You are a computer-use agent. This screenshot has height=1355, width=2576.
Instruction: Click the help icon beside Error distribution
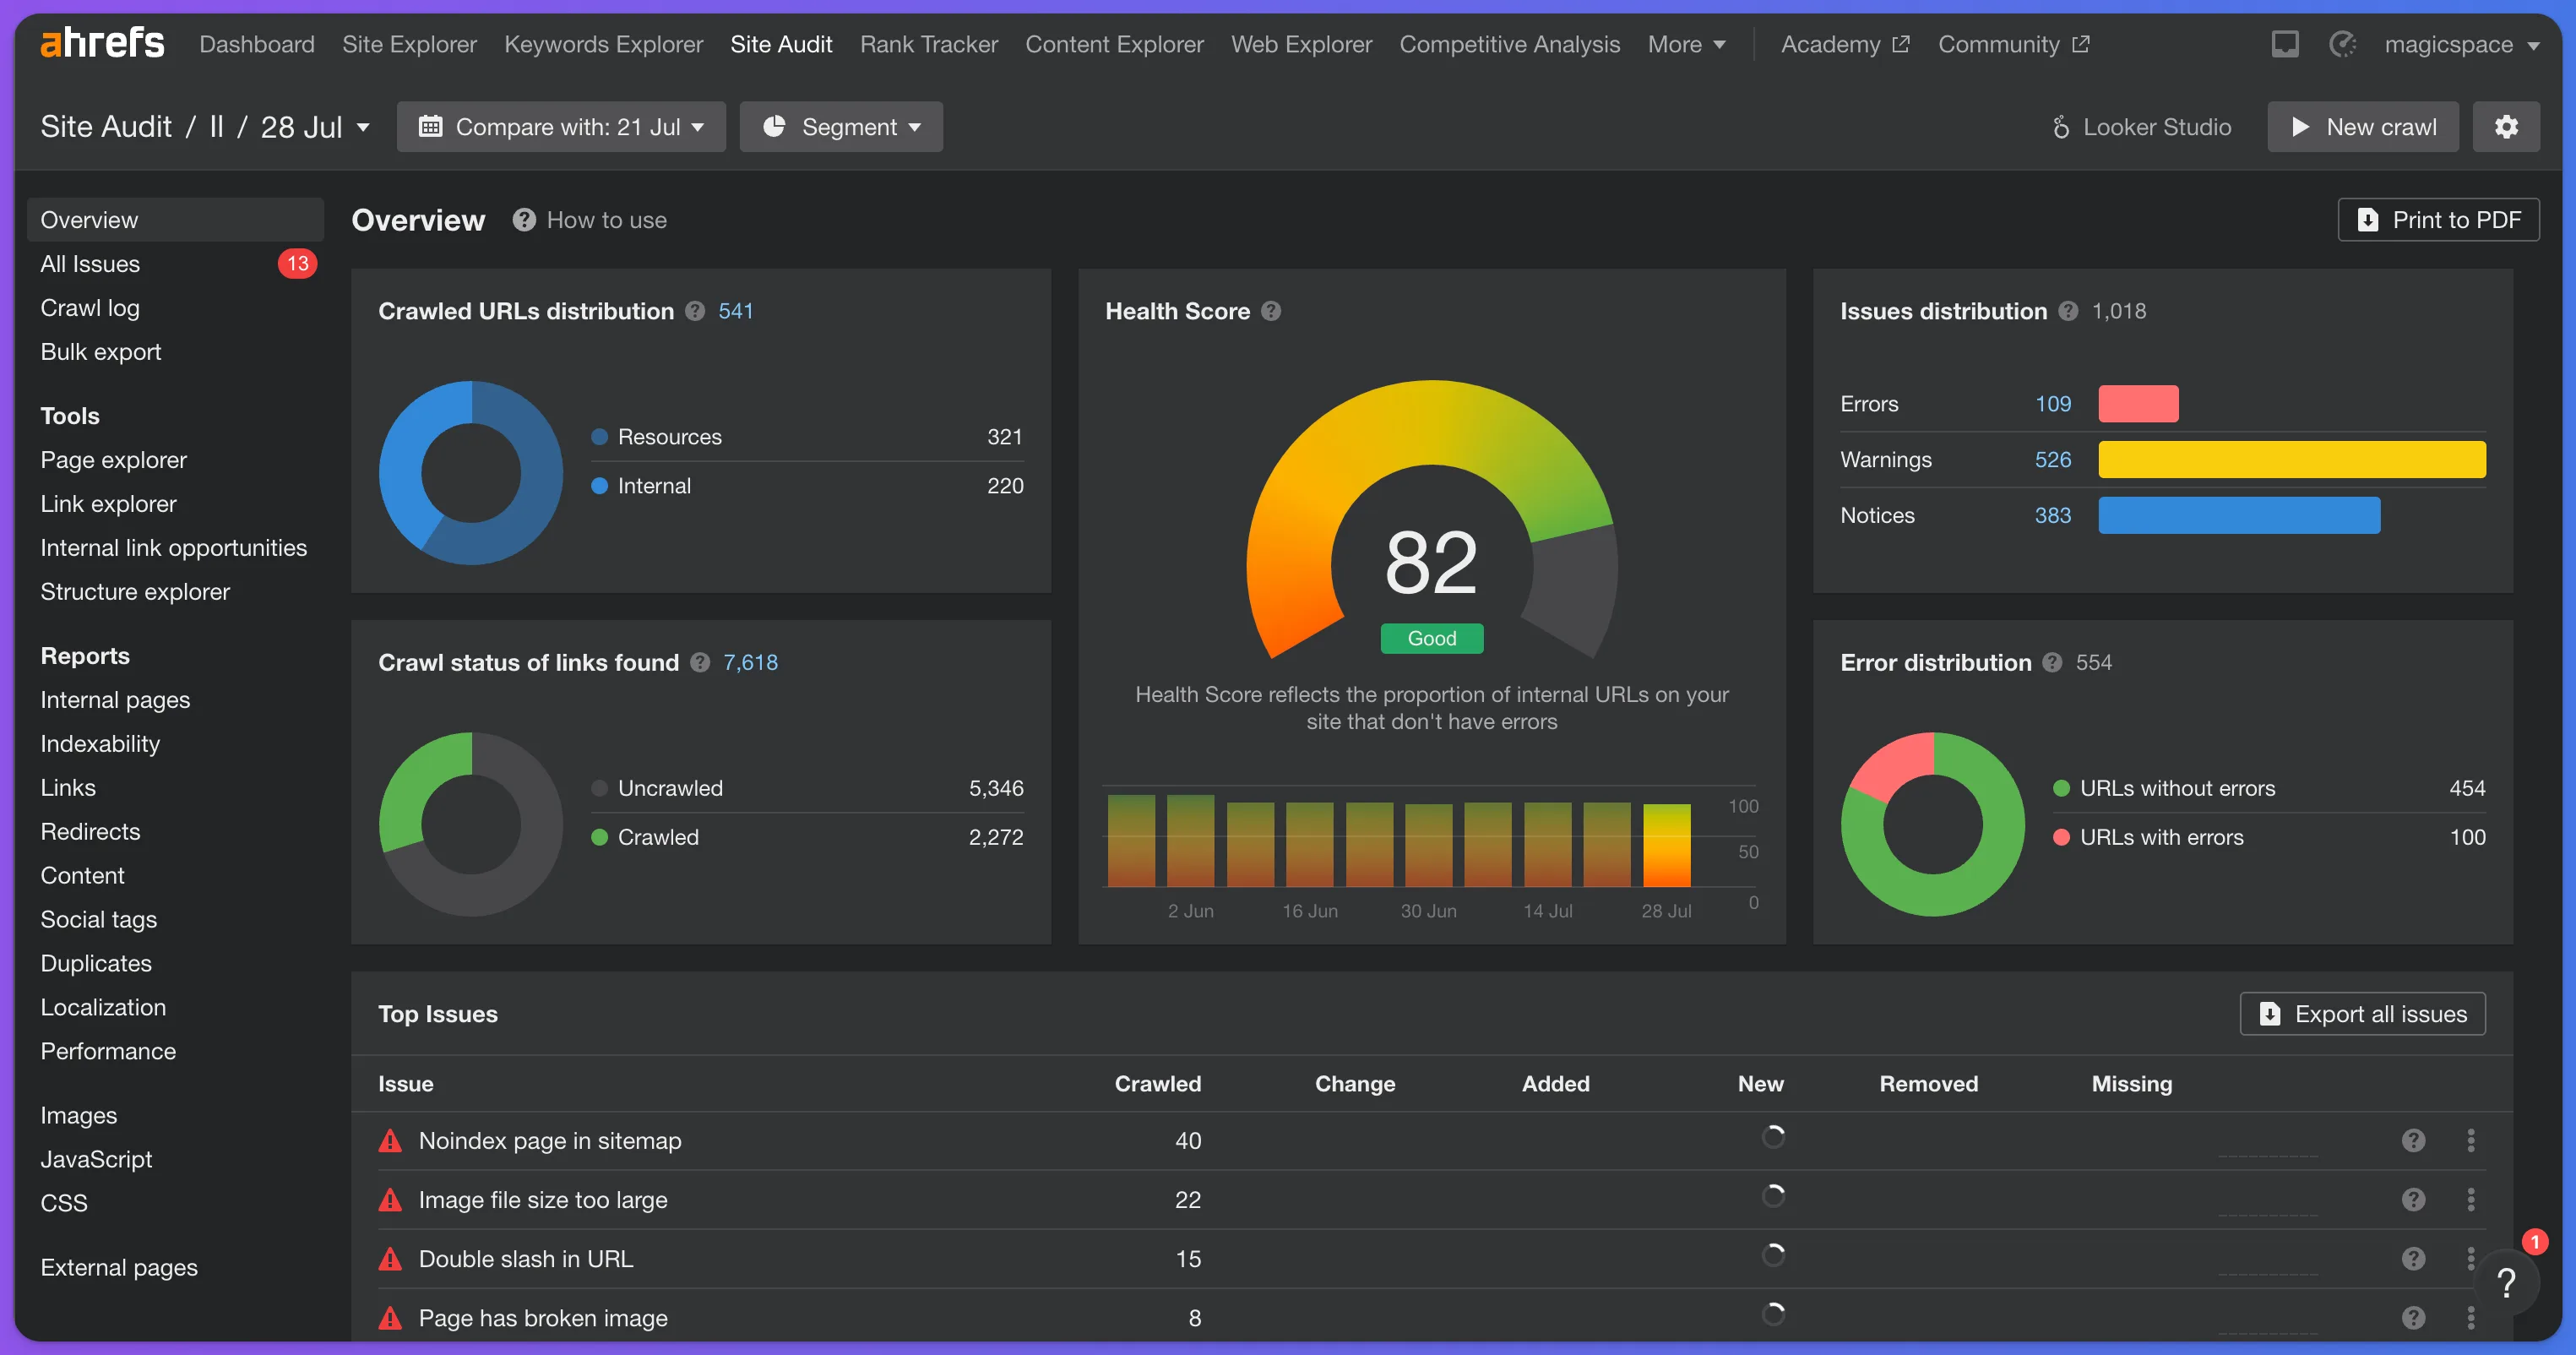[x=2053, y=663]
